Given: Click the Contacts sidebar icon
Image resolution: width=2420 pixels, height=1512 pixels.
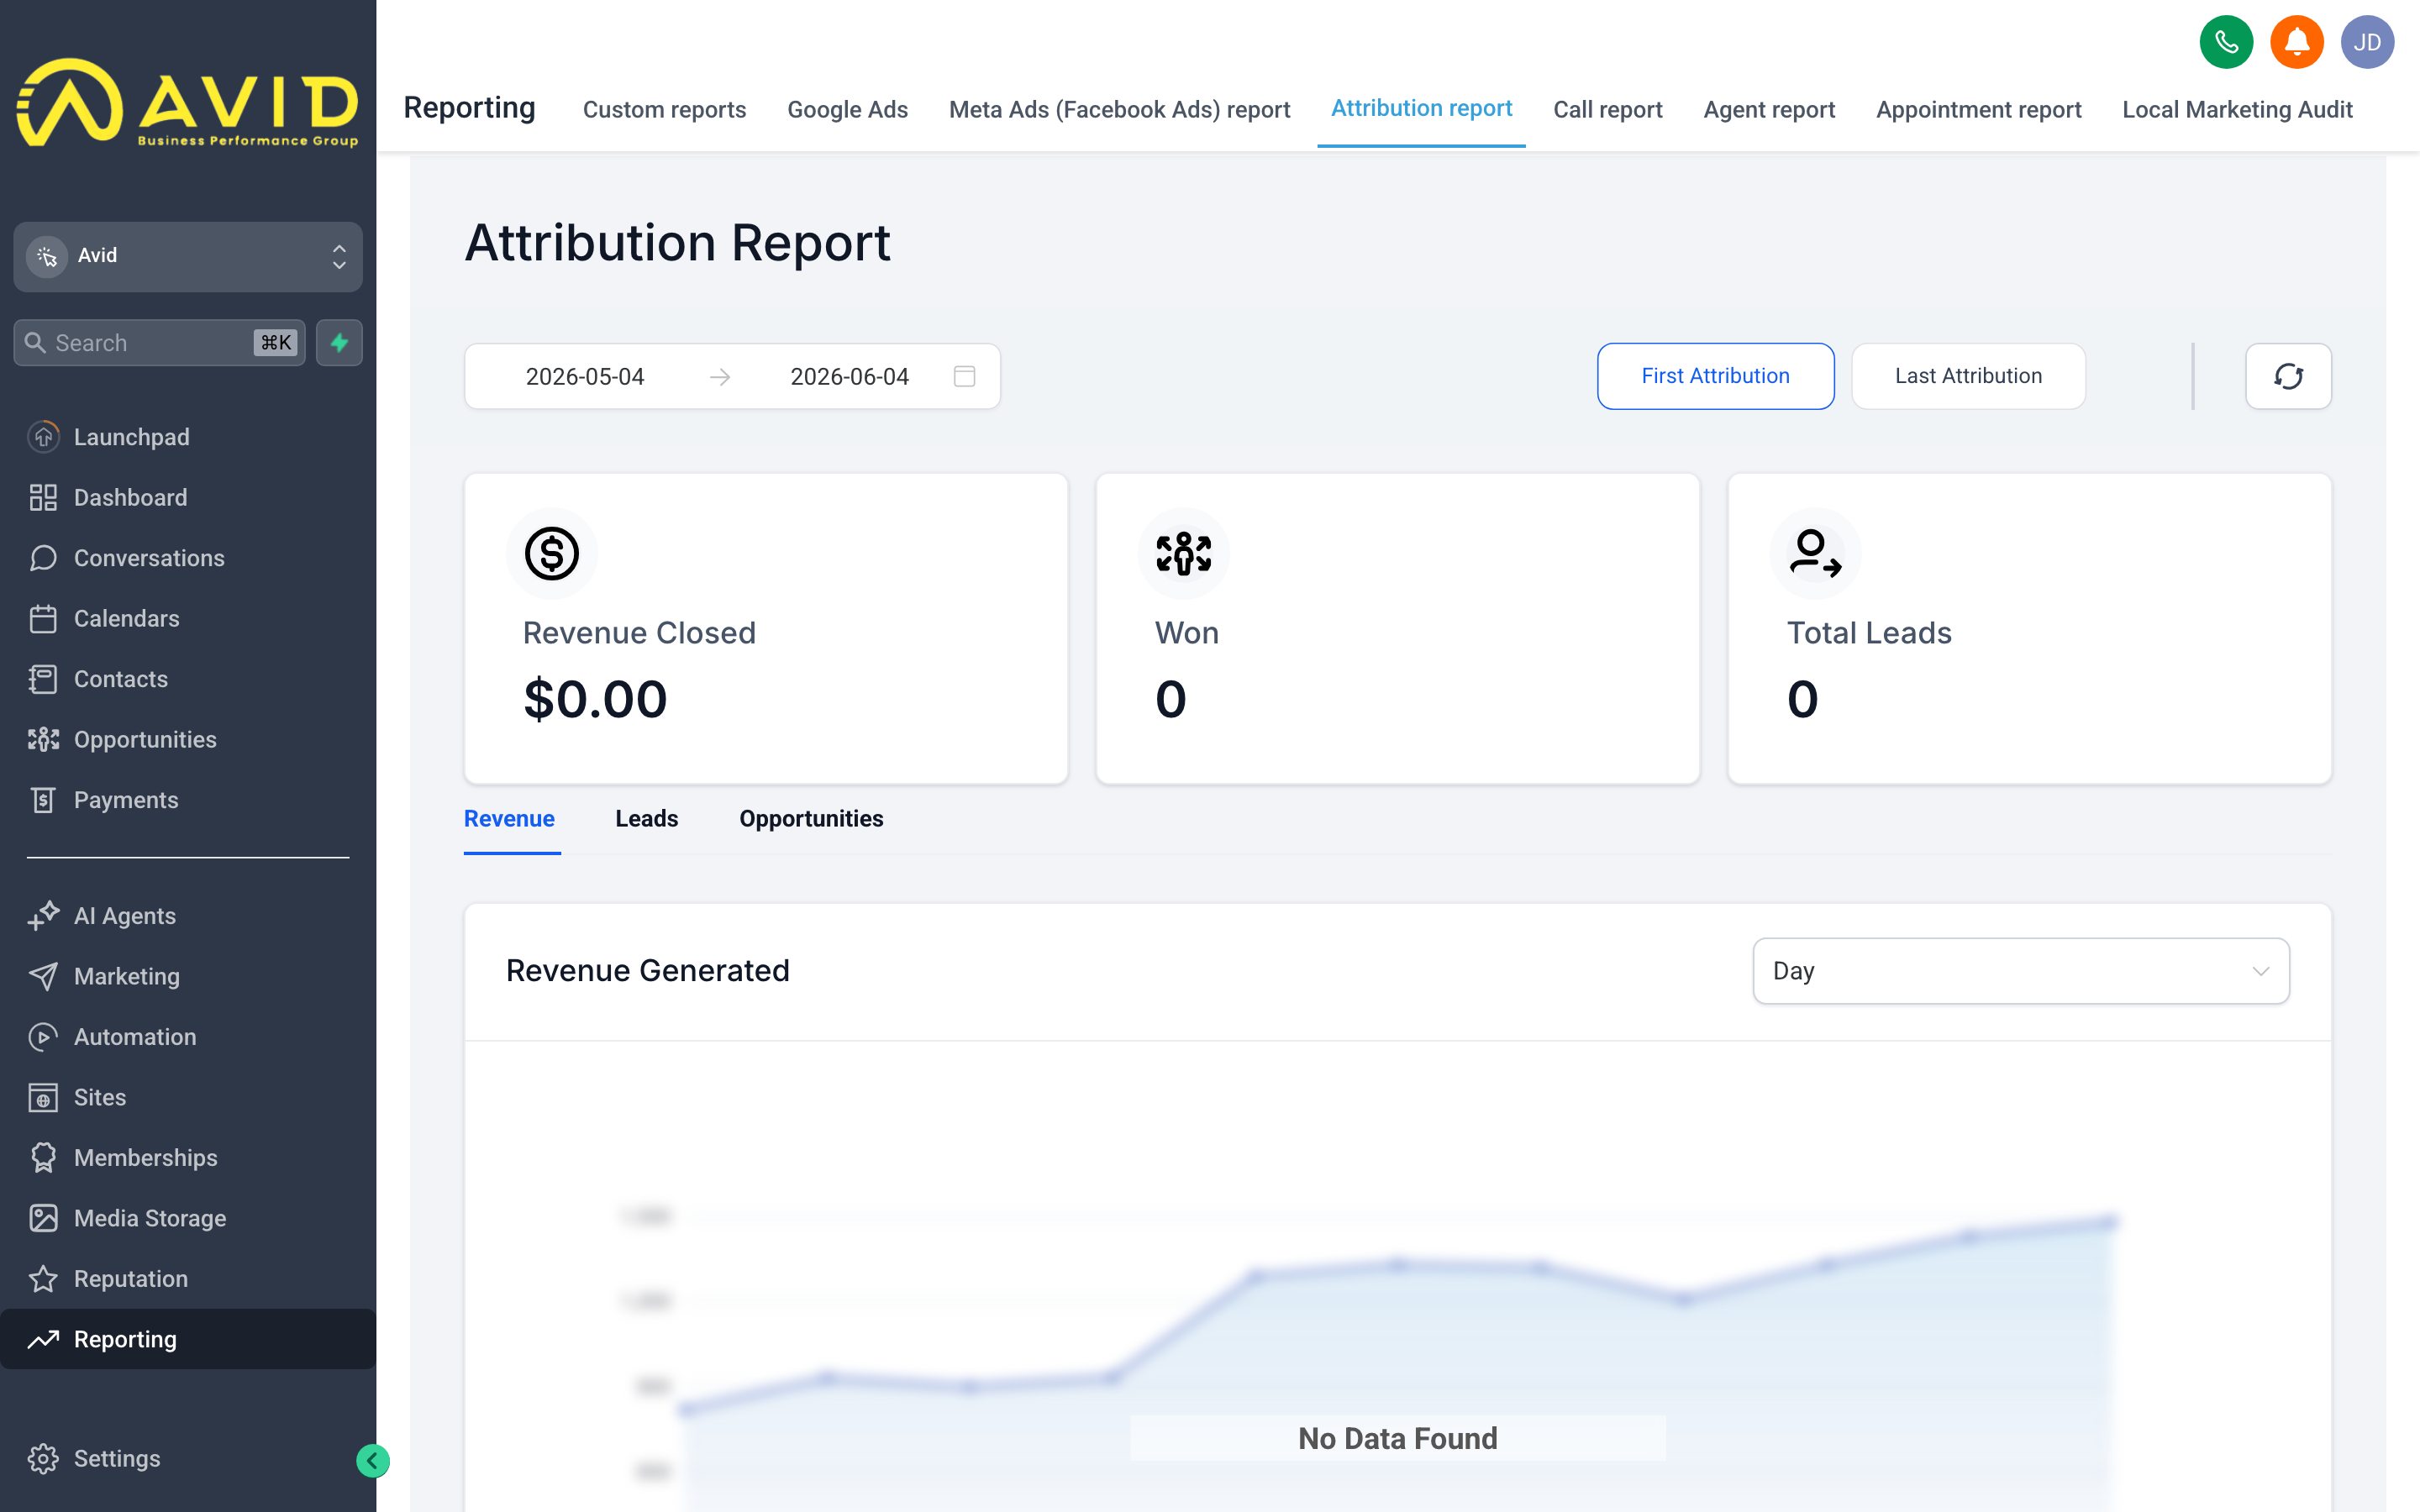Looking at the screenshot, I should (x=43, y=679).
